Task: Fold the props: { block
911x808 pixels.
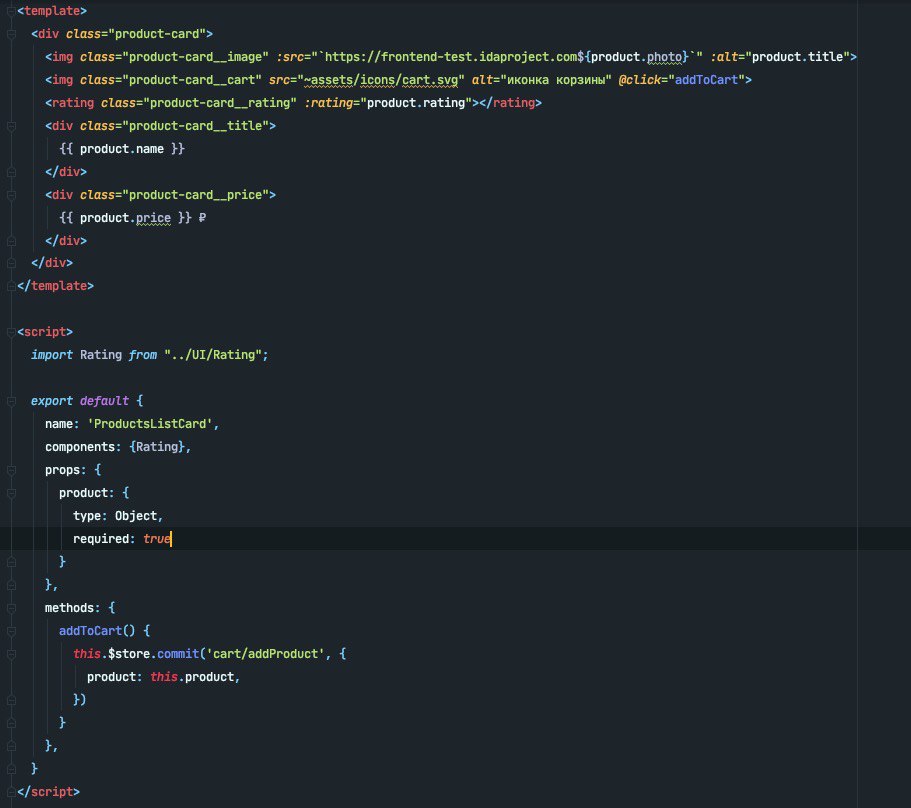Action: click(10, 471)
